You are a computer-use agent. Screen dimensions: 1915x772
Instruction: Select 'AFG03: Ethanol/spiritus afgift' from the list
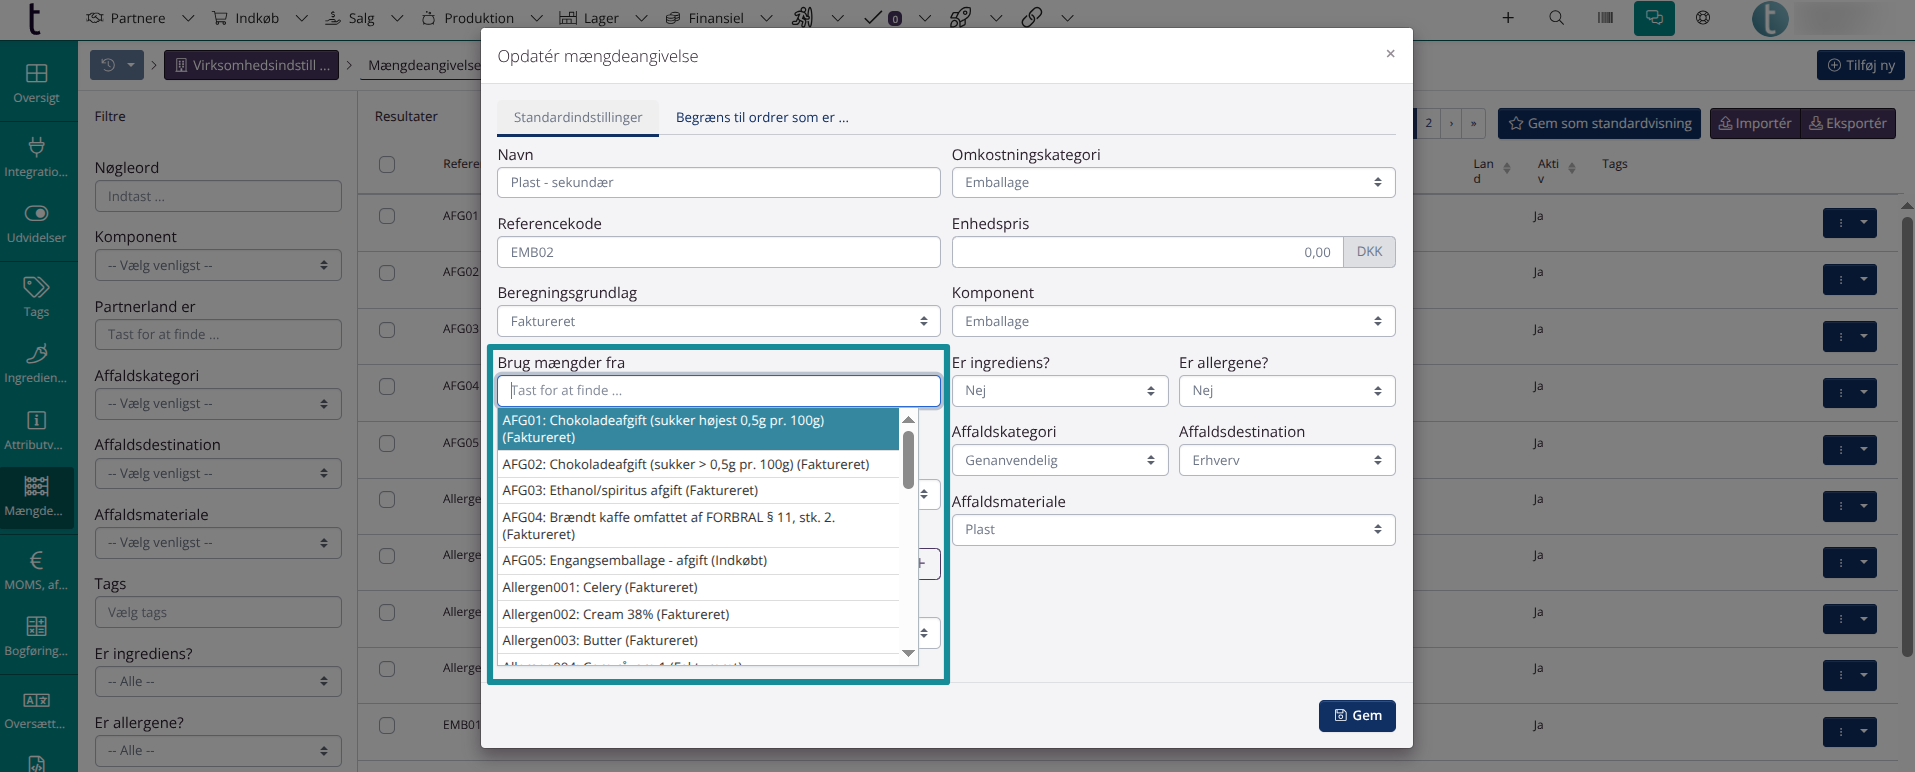click(x=630, y=491)
